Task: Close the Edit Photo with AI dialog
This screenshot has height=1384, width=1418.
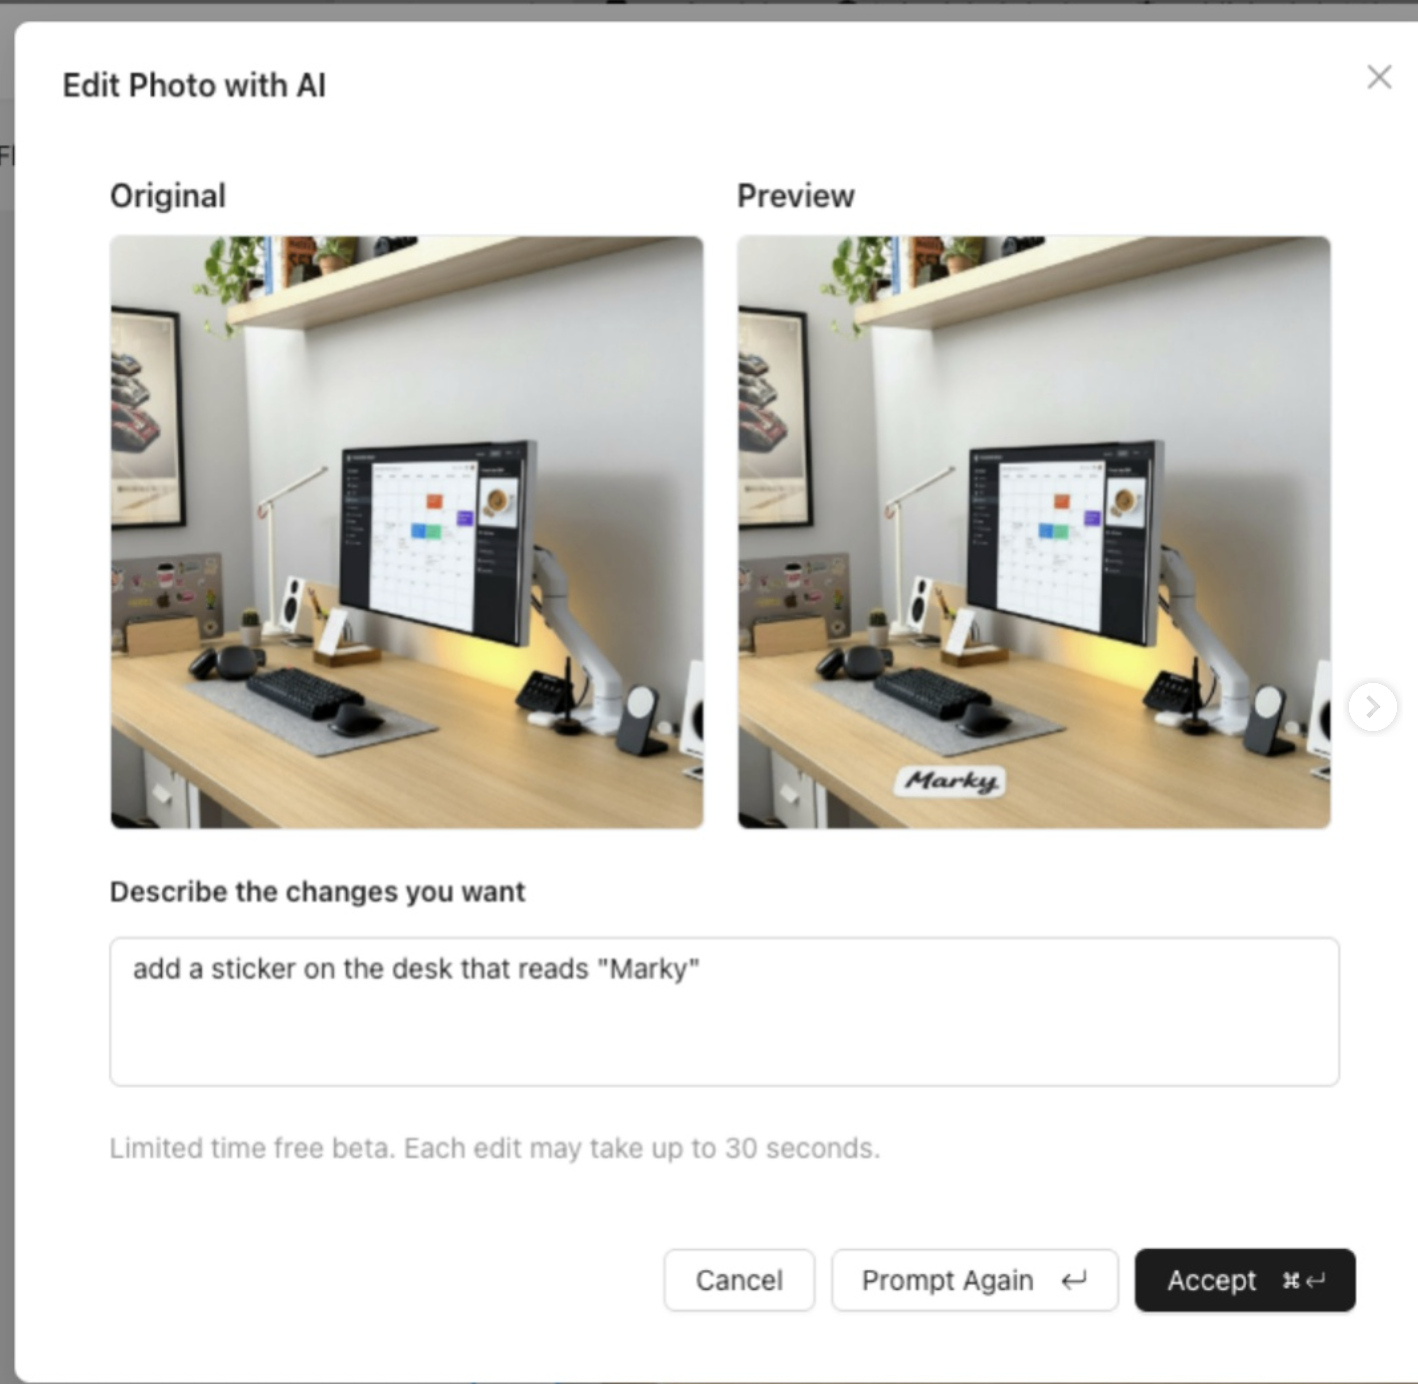Action: (1379, 77)
